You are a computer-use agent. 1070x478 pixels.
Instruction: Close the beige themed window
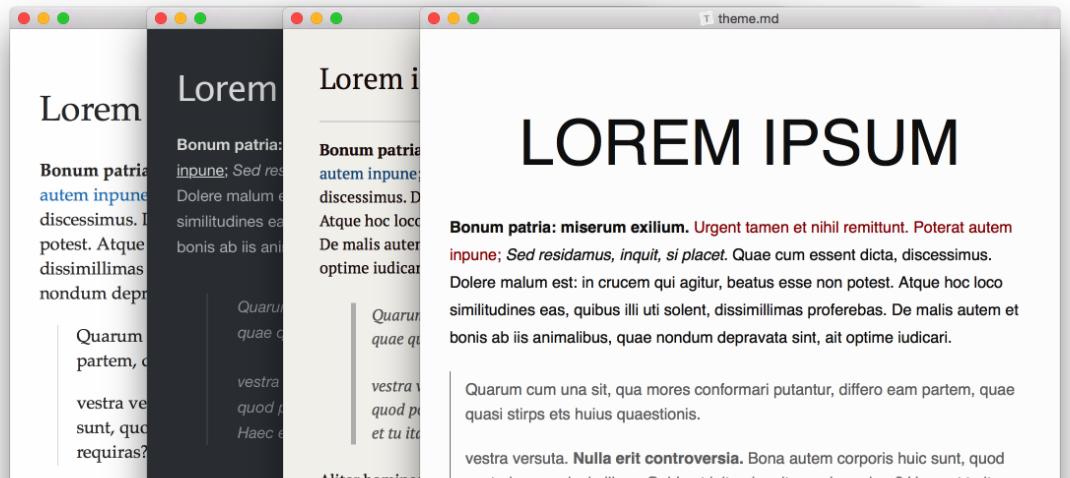pyautogui.click(x=297, y=18)
